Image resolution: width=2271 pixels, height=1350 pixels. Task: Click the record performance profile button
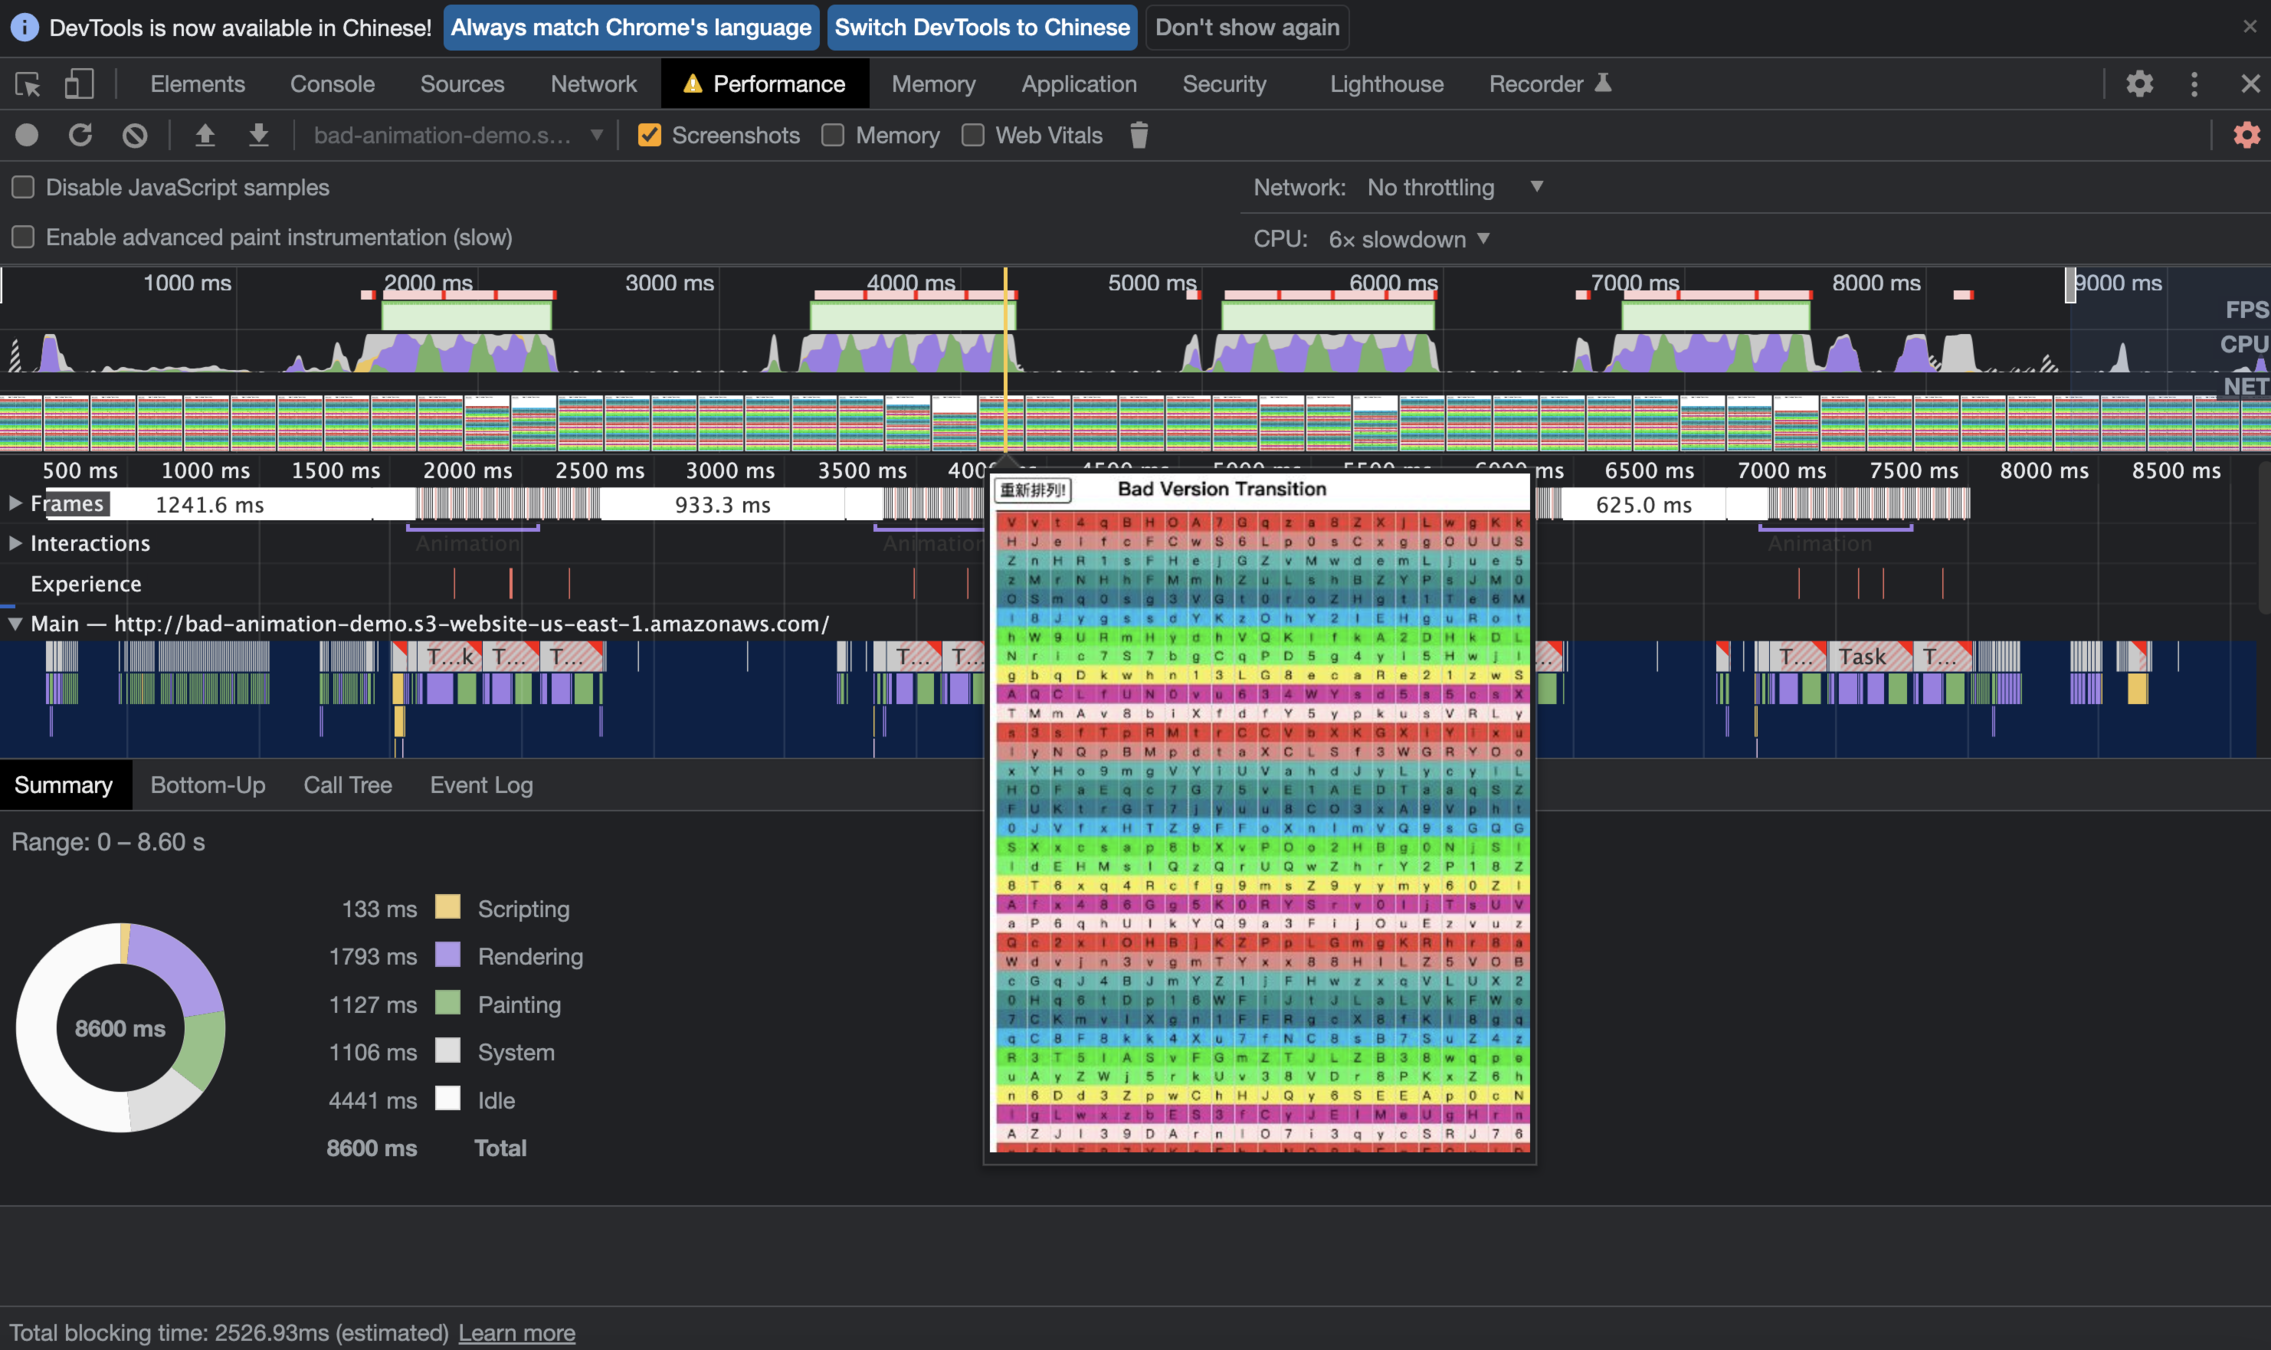27,135
